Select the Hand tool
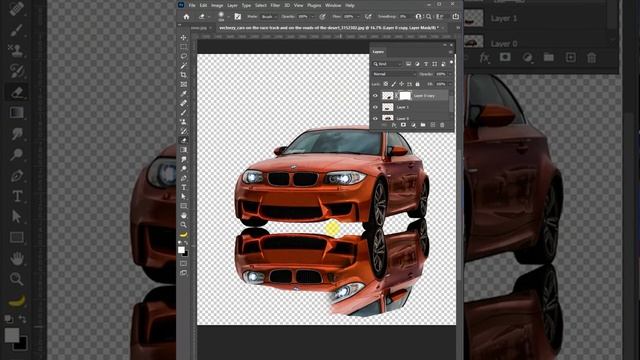The height and width of the screenshot is (360, 640). (183, 216)
